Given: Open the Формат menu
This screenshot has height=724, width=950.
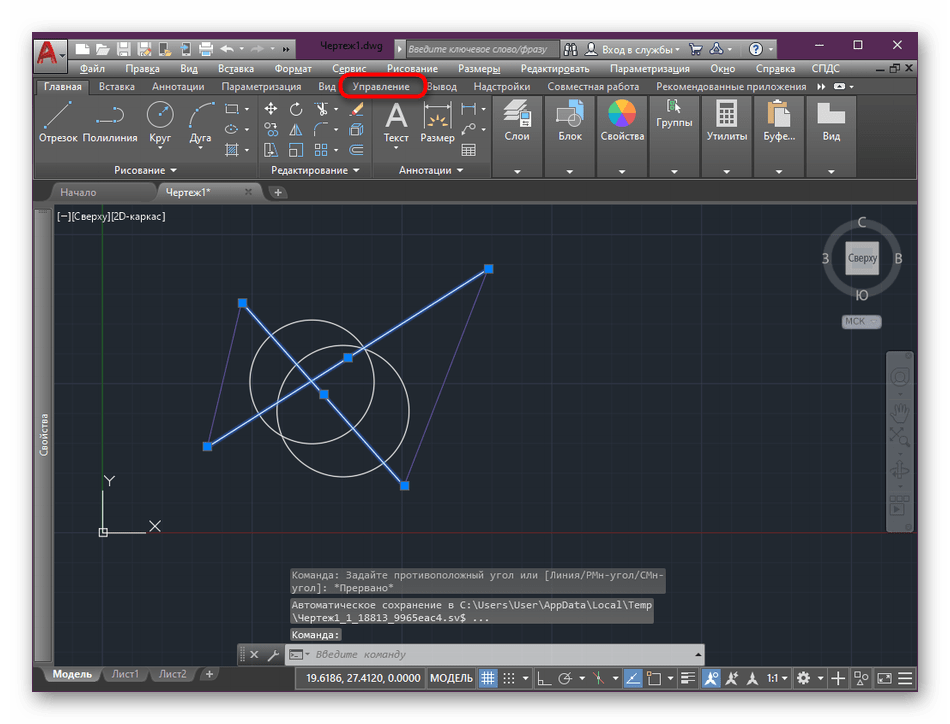Looking at the screenshot, I should [x=293, y=68].
